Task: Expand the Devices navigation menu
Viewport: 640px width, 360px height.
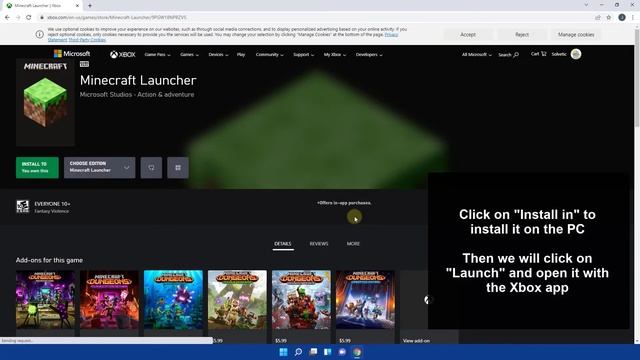Action: (x=218, y=55)
